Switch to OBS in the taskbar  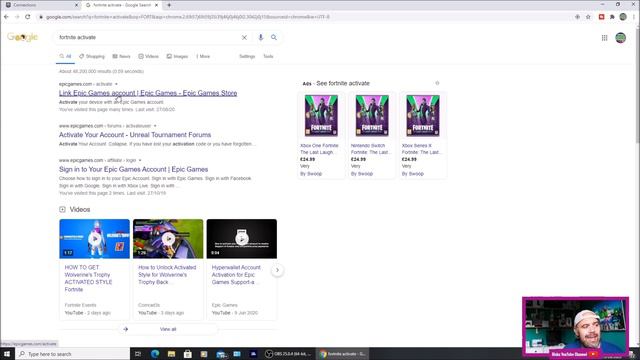(x=288, y=354)
